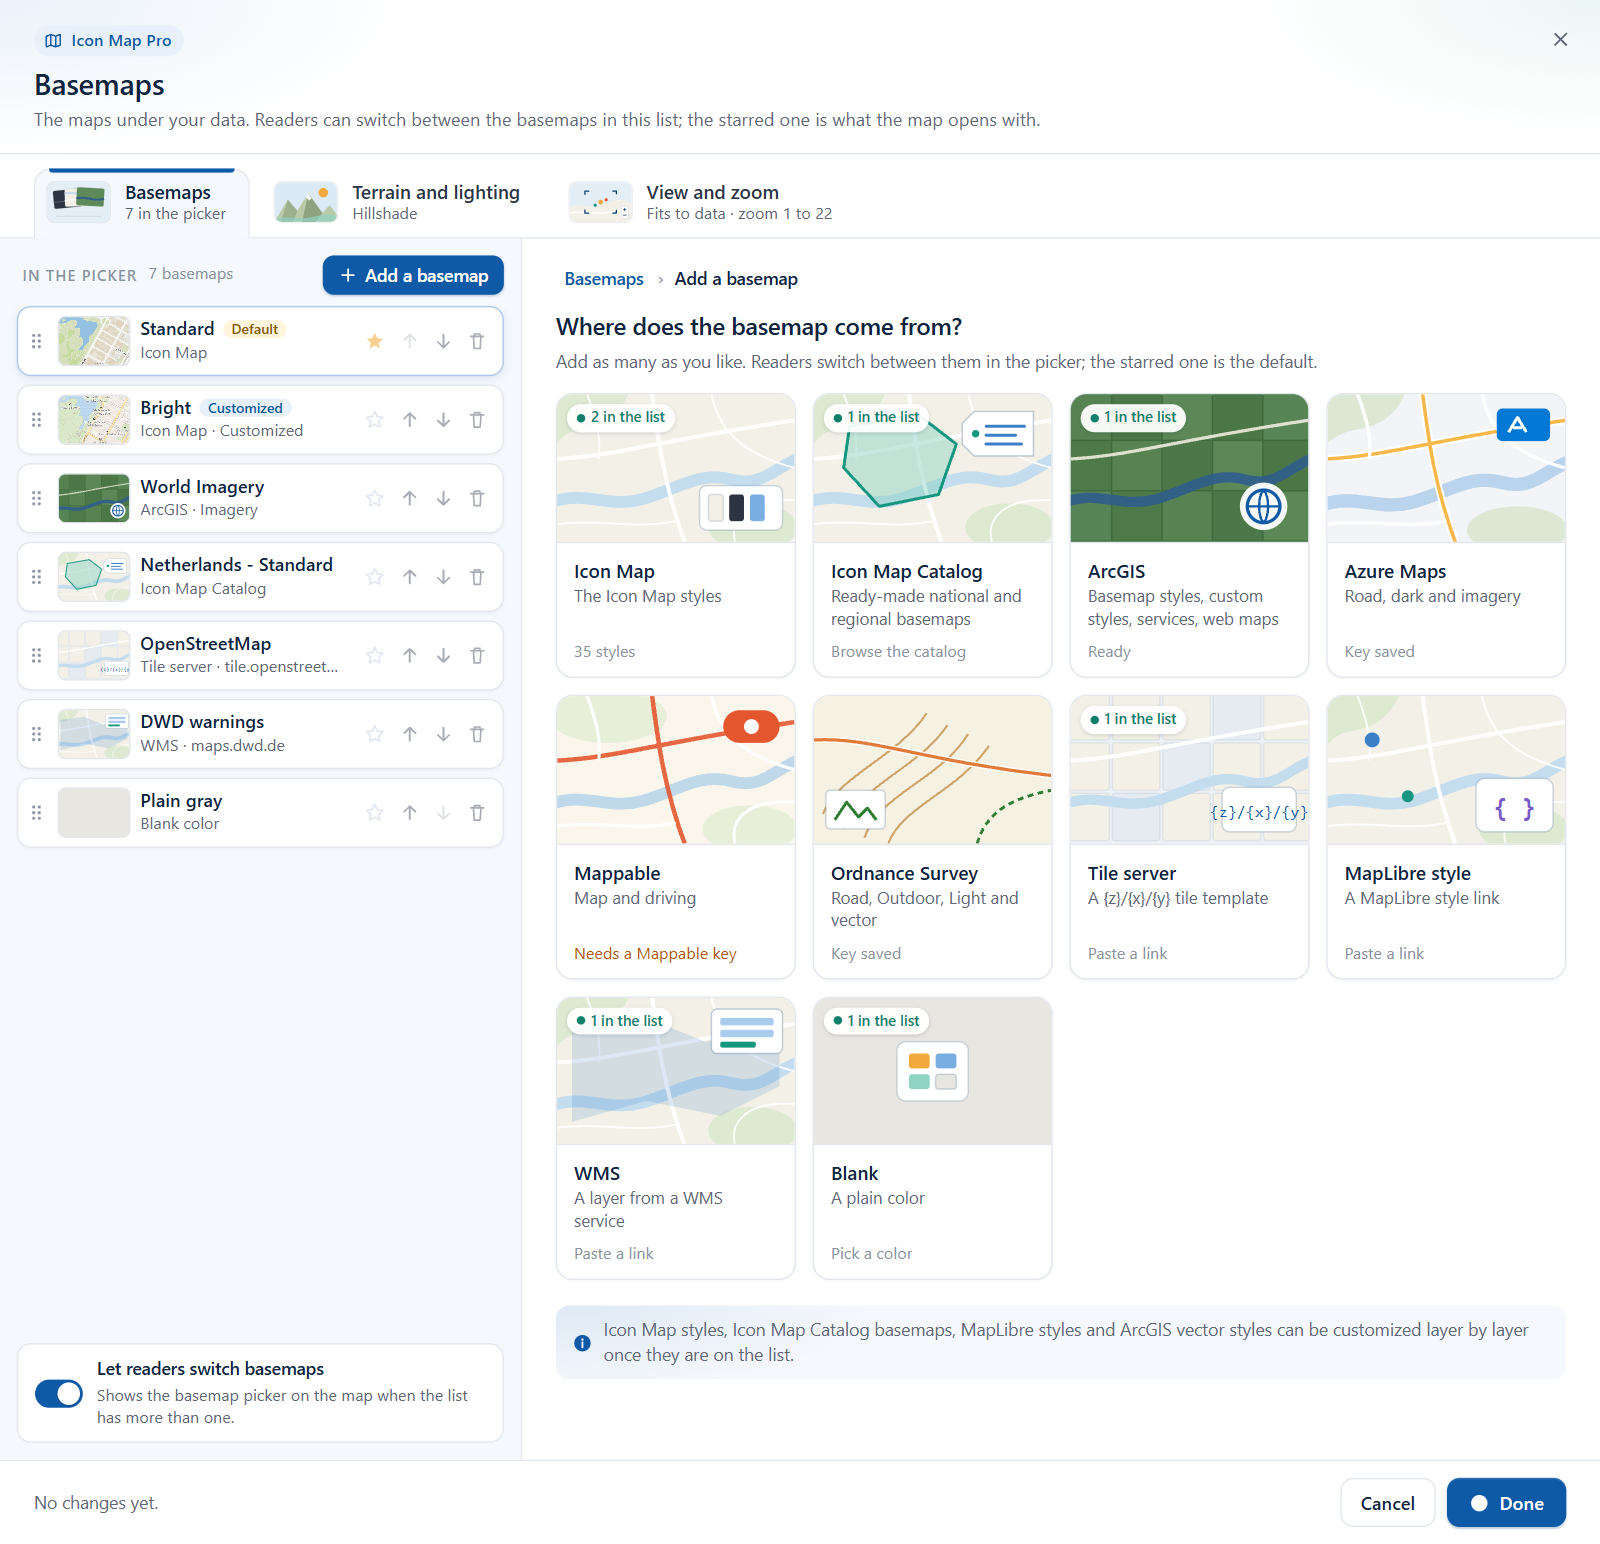The height and width of the screenshot is (1544, 1600).
Task: Star OpenStreetMap as default basemap
Action: point(375,655)
